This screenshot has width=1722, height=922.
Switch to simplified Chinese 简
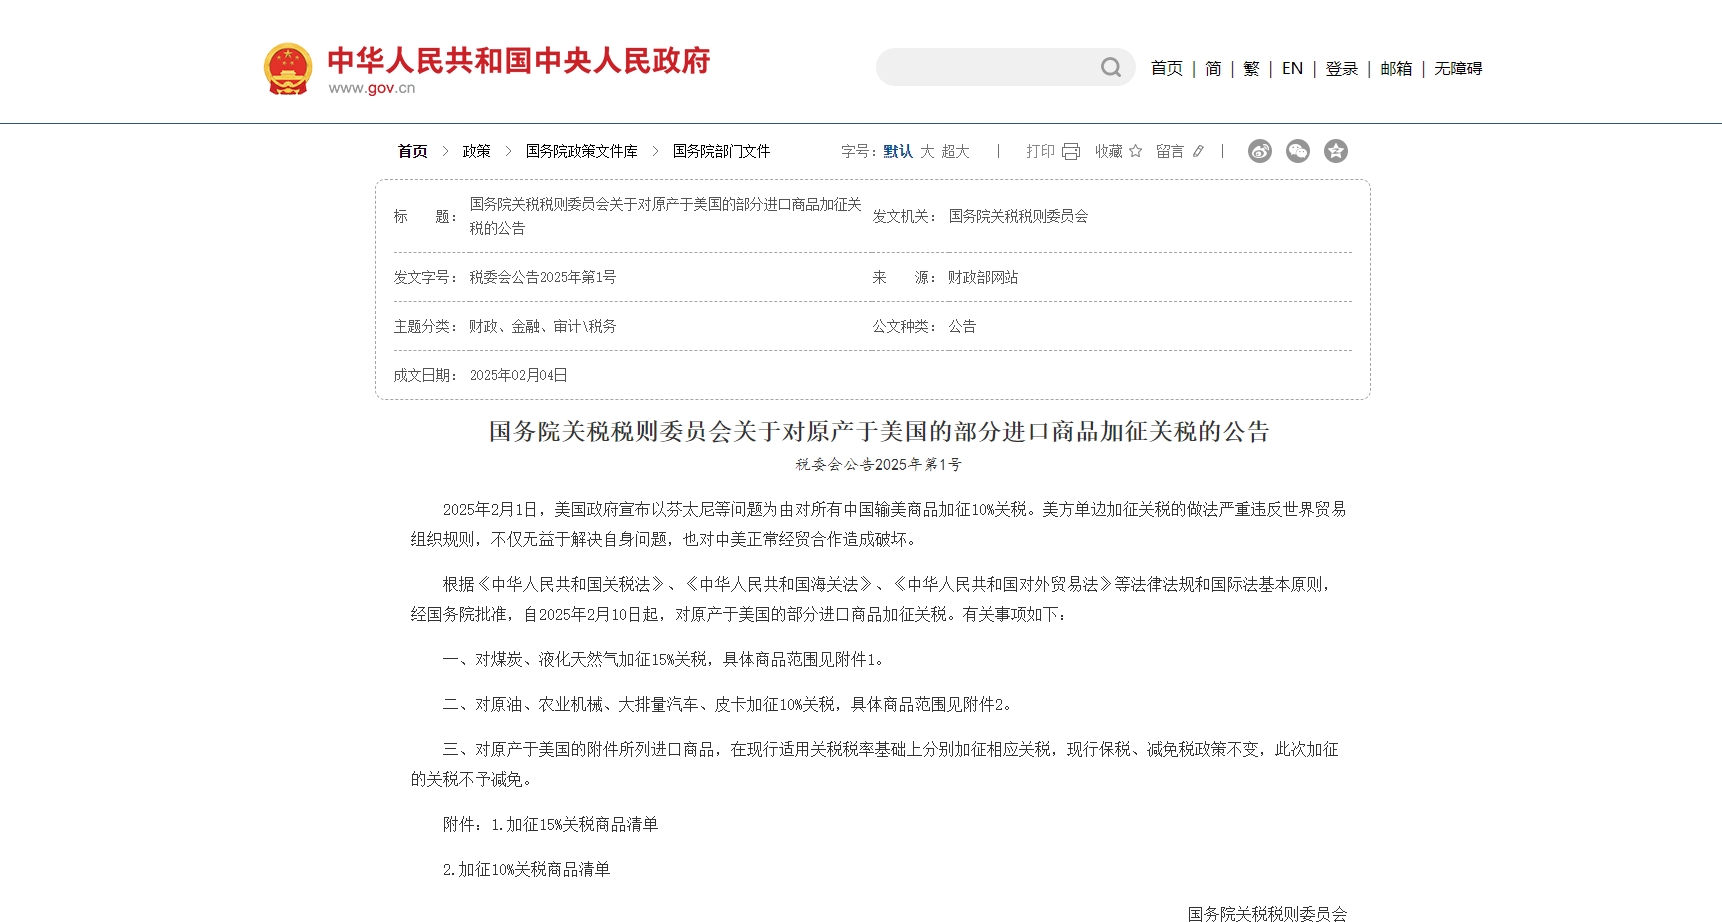coord(1213,69)
